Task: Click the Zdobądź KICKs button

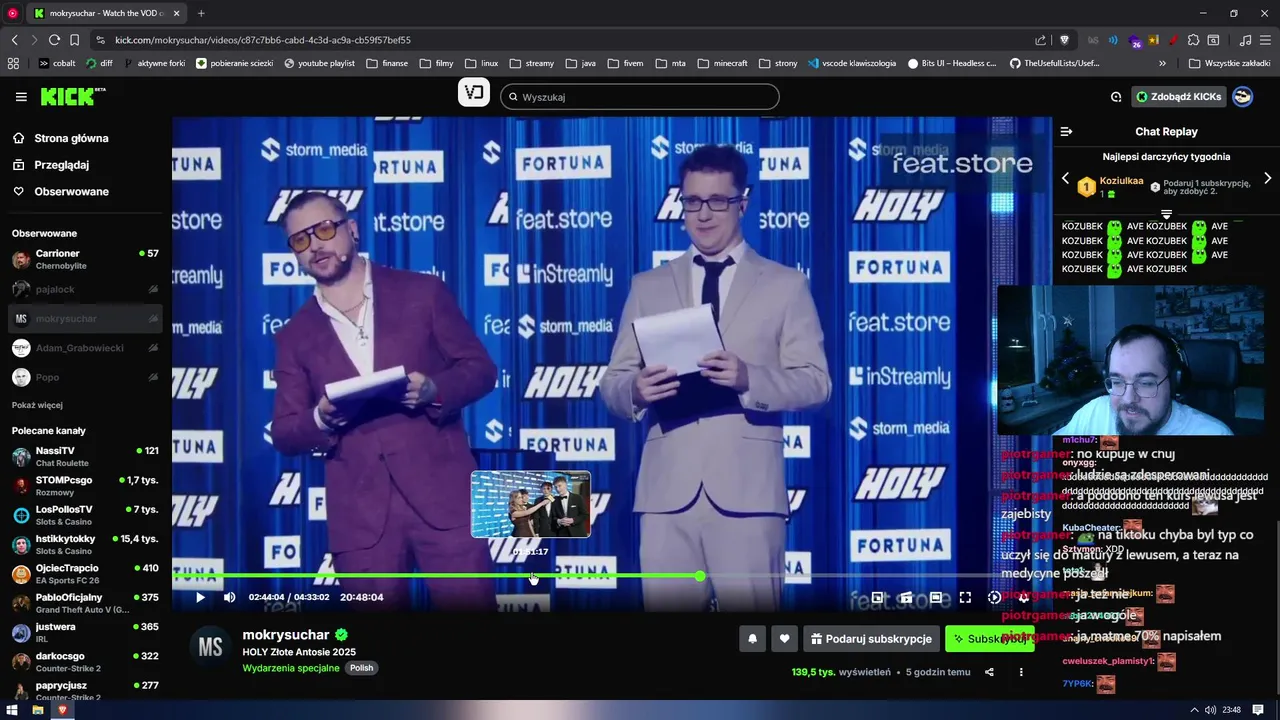Action: pyautogui.click(x=1178, y=97)
